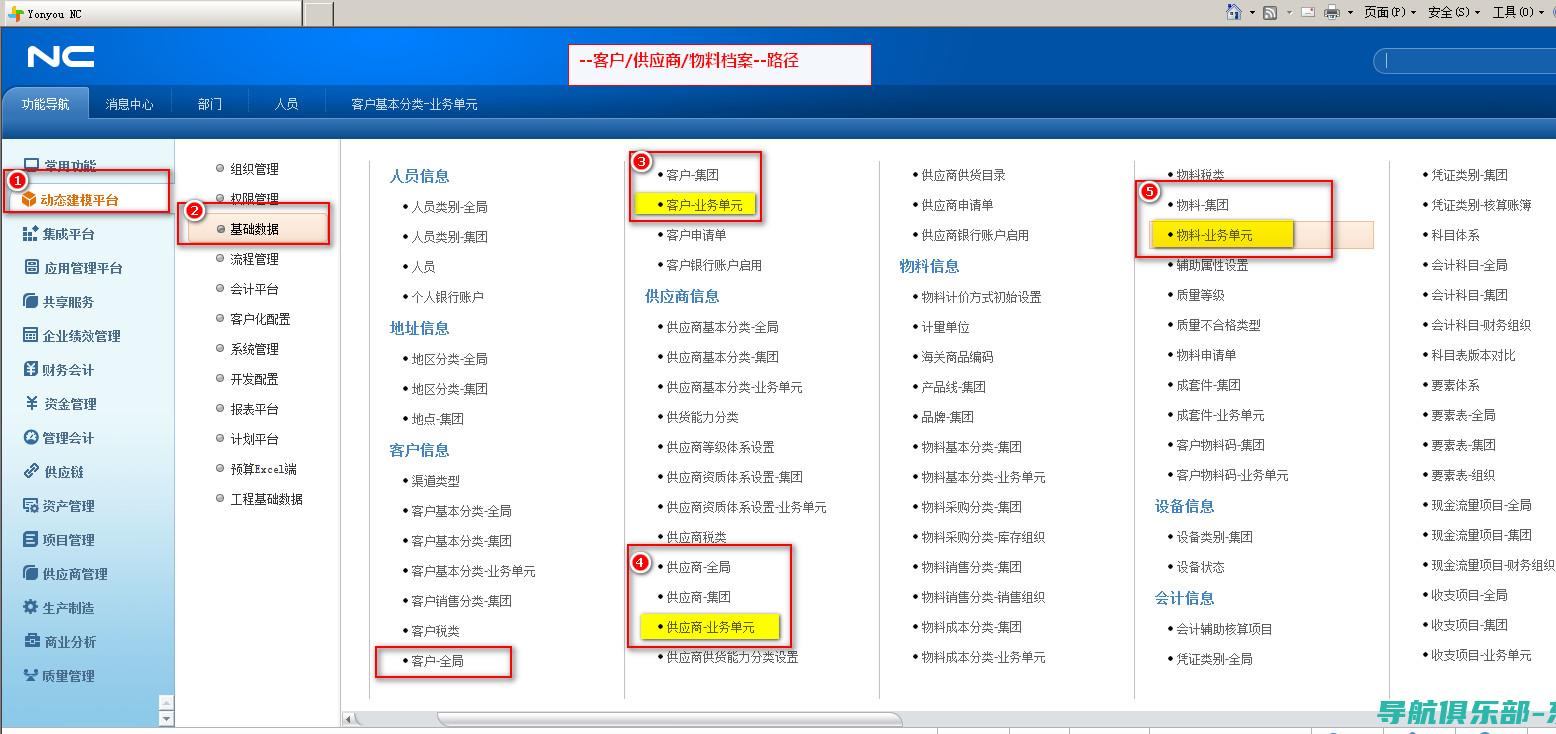The image size is (1556, 734).
Task: Open the 客户-业务单元 link
Action: pyautogui.click(x=704, y=205)
